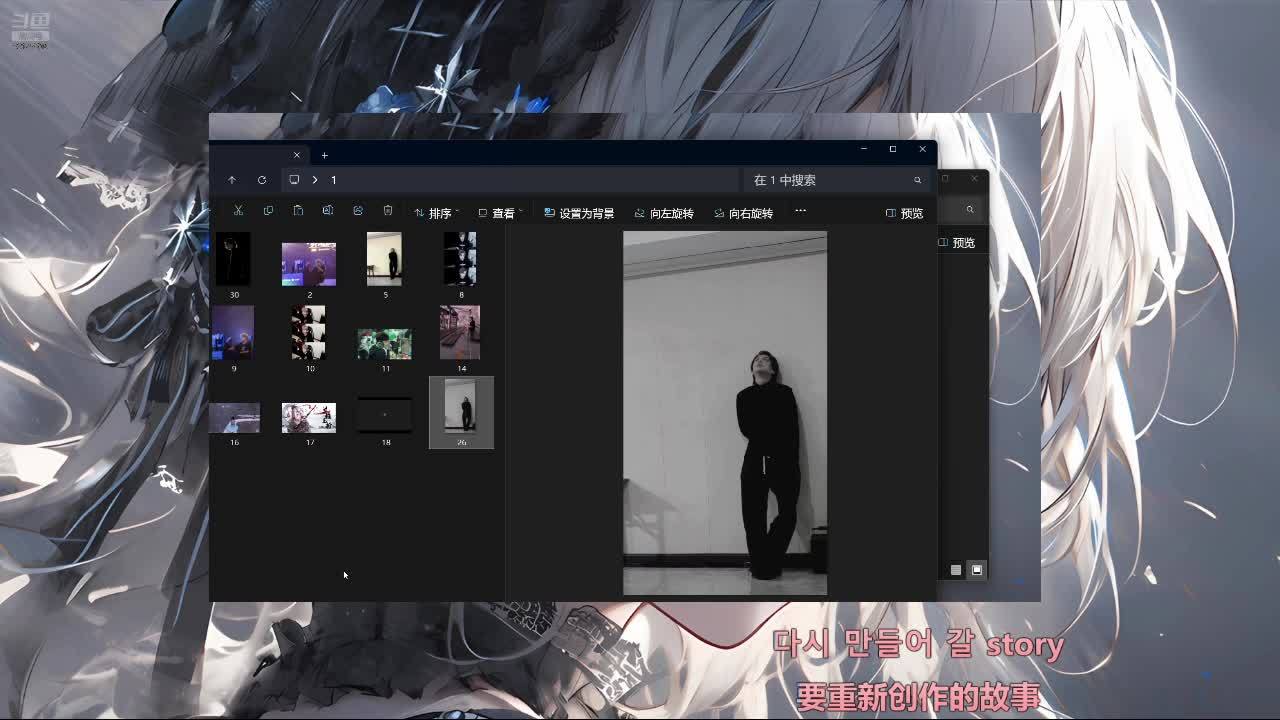
Task: Select the dark thumbnail named 18
Action: [x=385, y=413]
